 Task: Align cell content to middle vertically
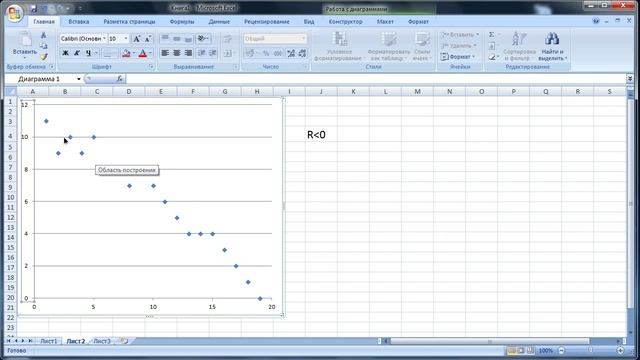coord(176,38)
